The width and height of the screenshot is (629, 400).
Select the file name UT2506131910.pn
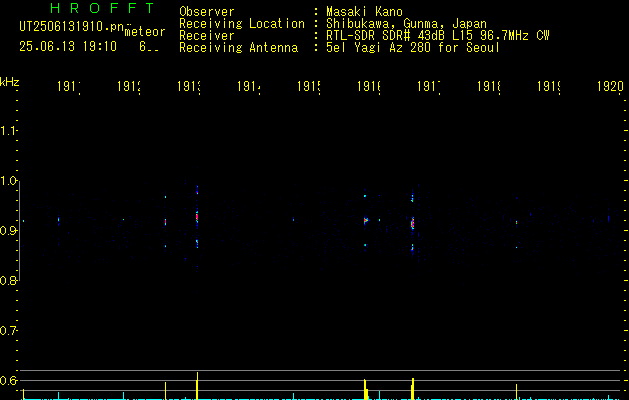click(71, 27)
